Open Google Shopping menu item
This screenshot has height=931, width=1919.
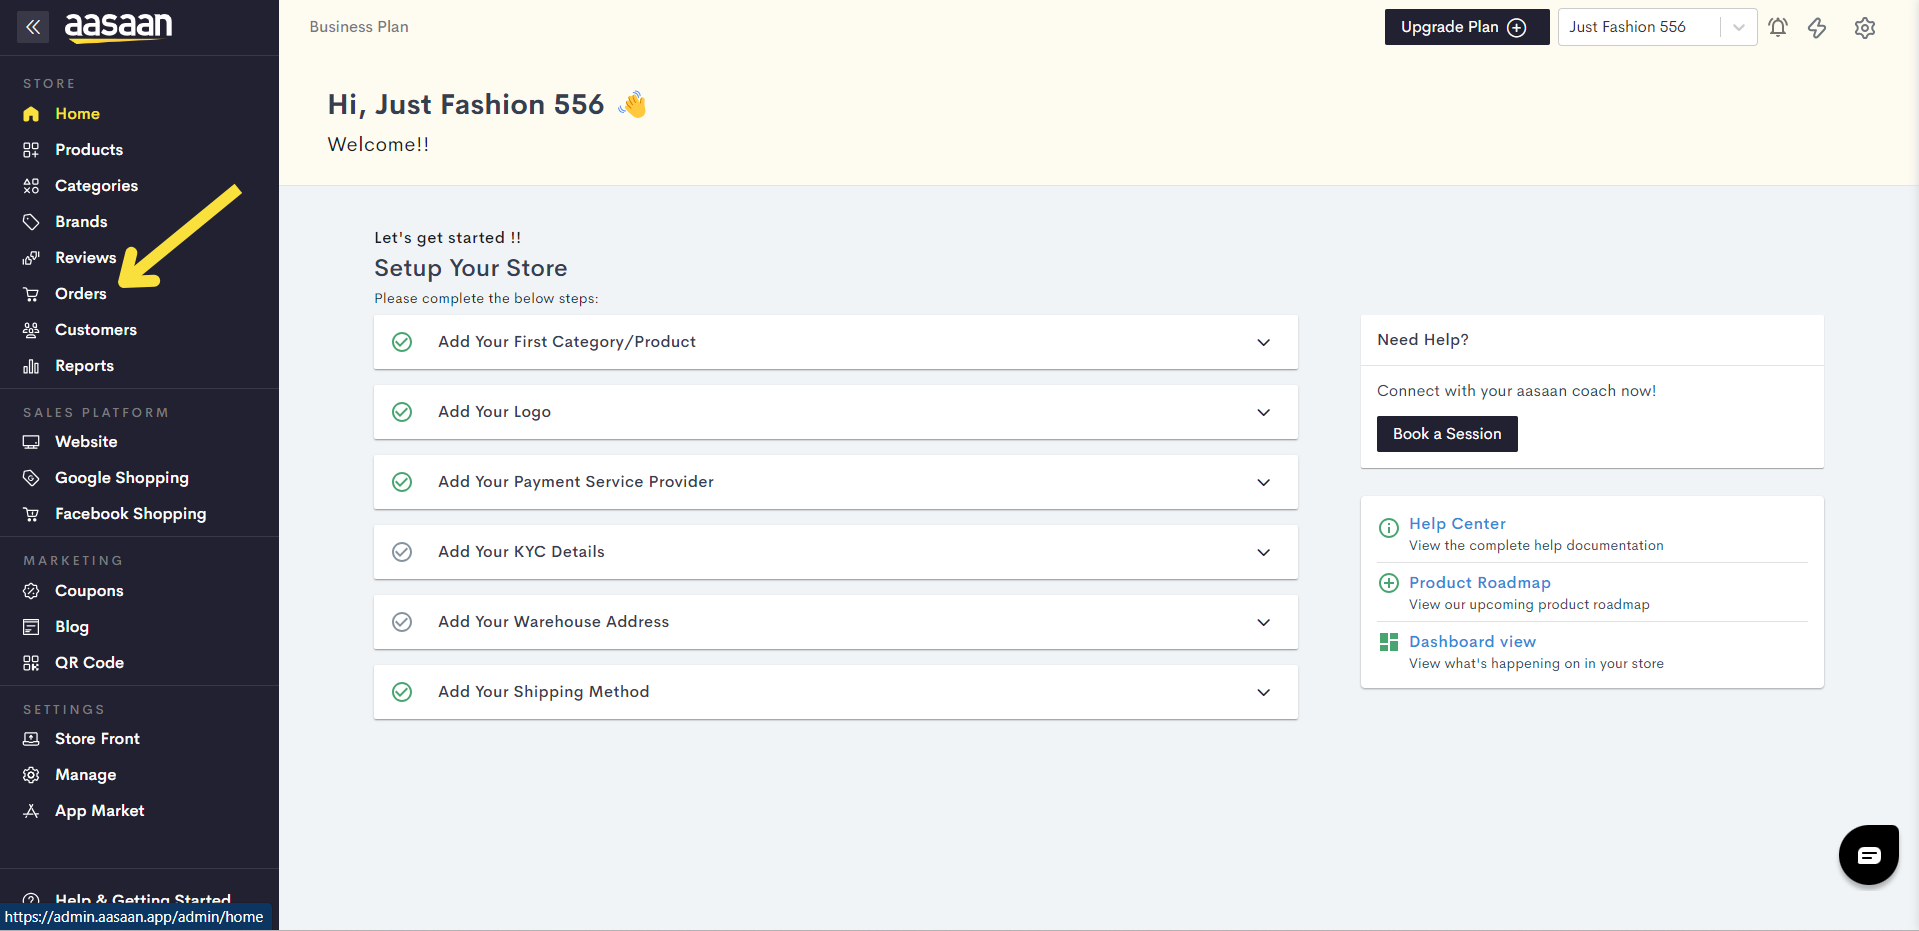click(122, 478)
